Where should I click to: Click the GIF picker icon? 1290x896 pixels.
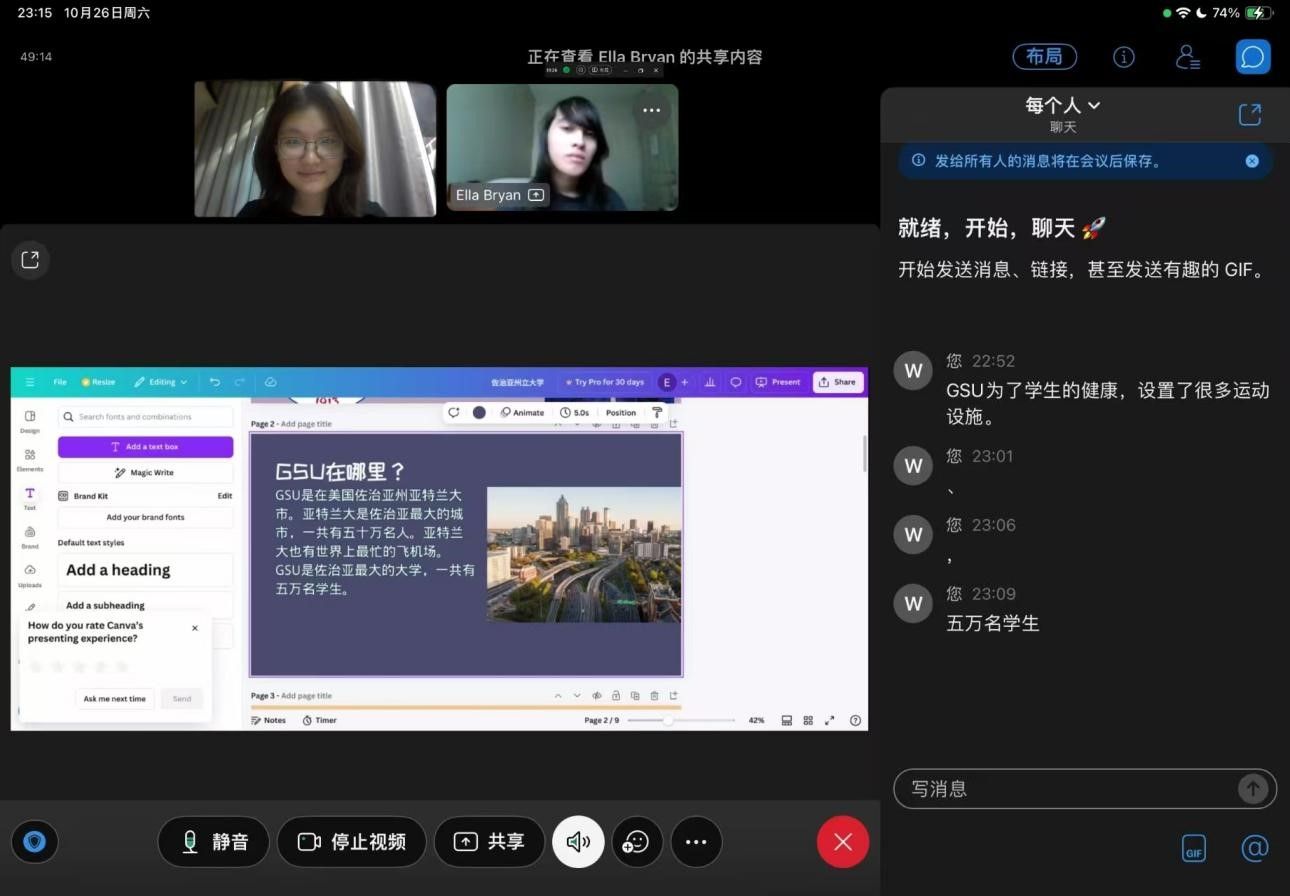point(1193,849)
